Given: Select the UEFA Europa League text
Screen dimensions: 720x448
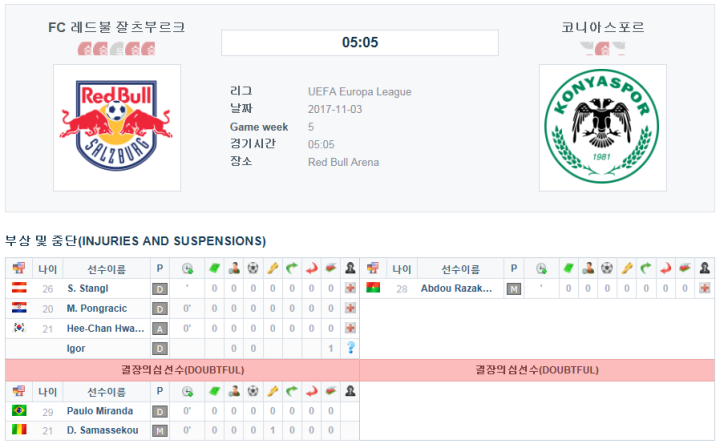Looking at the screenshot, I should point(360,92).
